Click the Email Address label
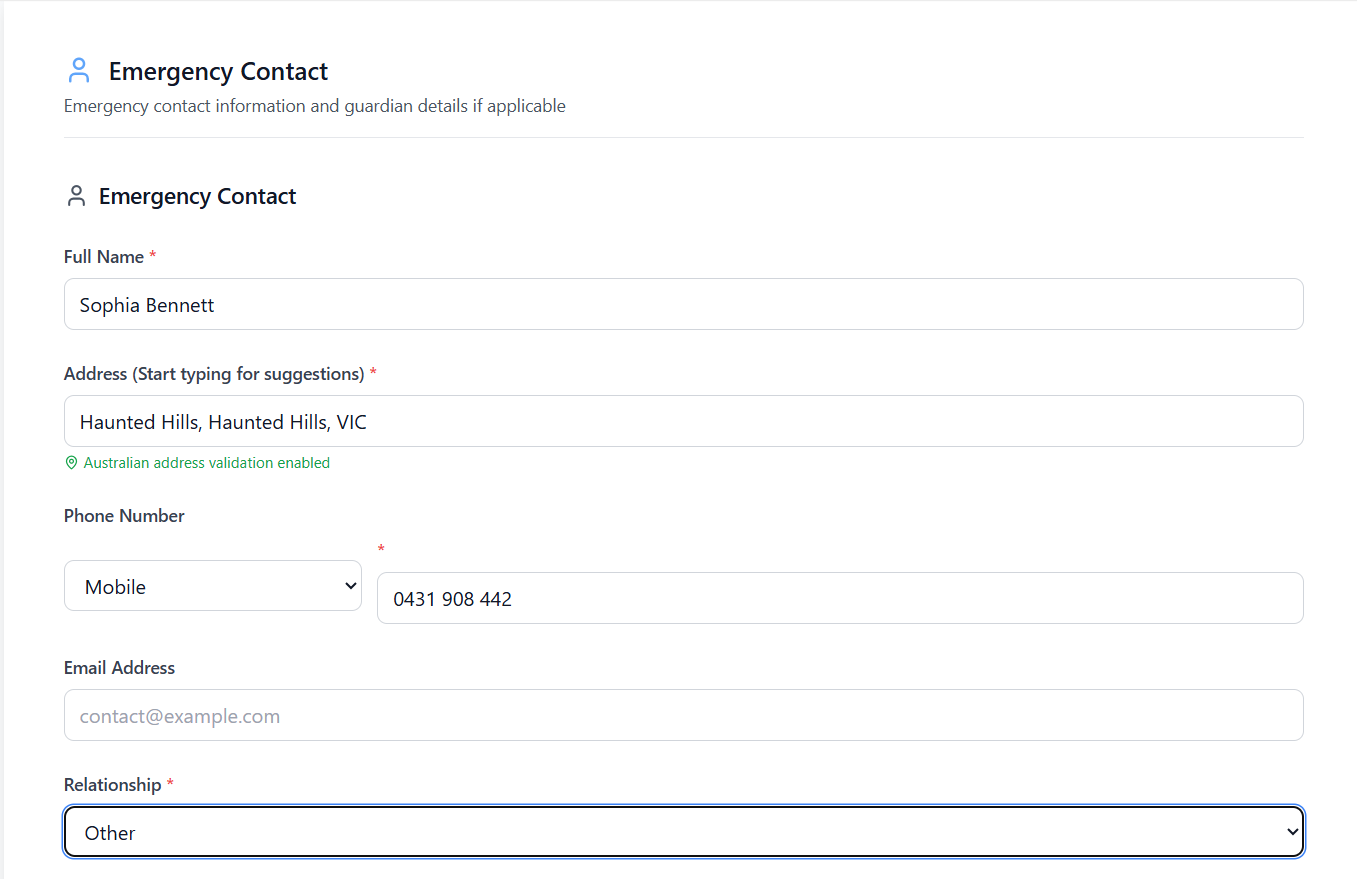The height and width of the screenshot is (879, 1357). pos(119,667)
